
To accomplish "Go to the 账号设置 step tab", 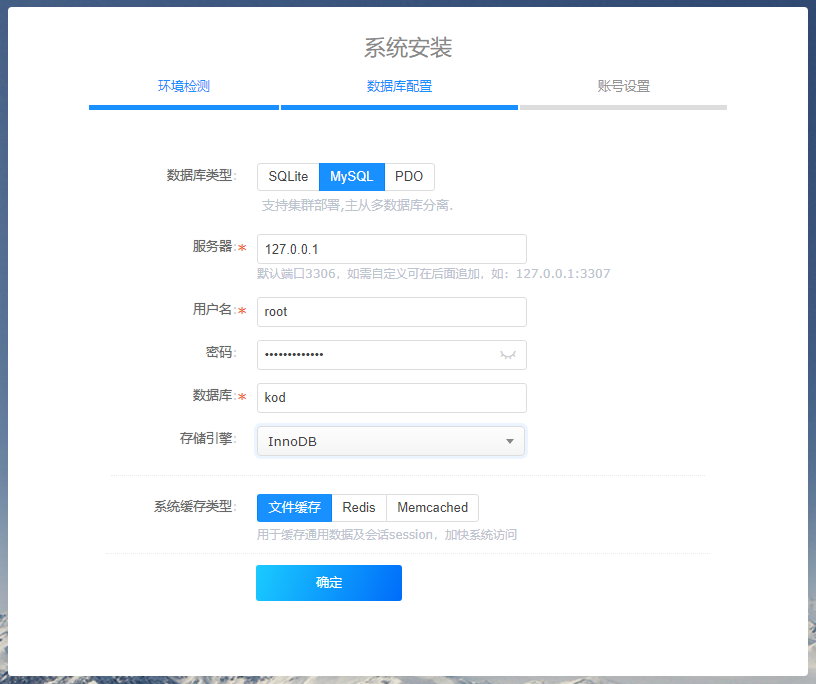I will coord(623,86).
